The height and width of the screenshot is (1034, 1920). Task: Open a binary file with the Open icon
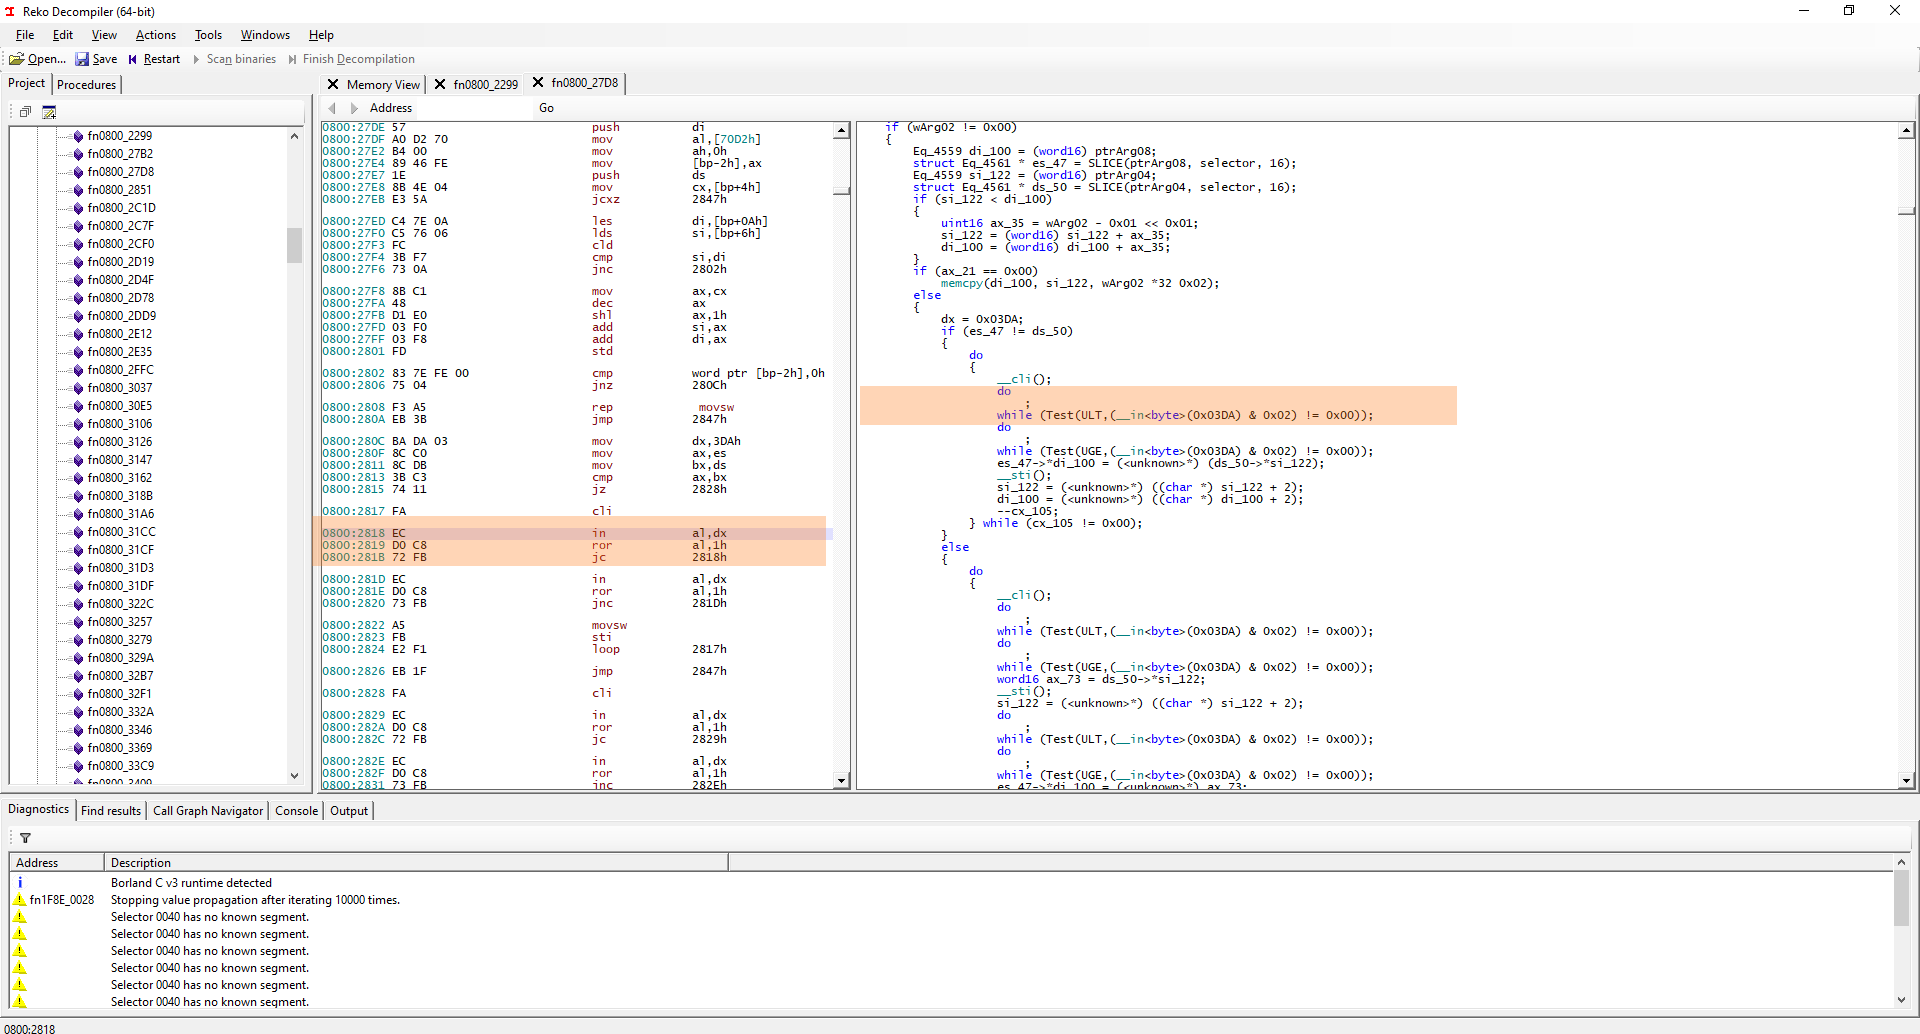pos(18,59)
